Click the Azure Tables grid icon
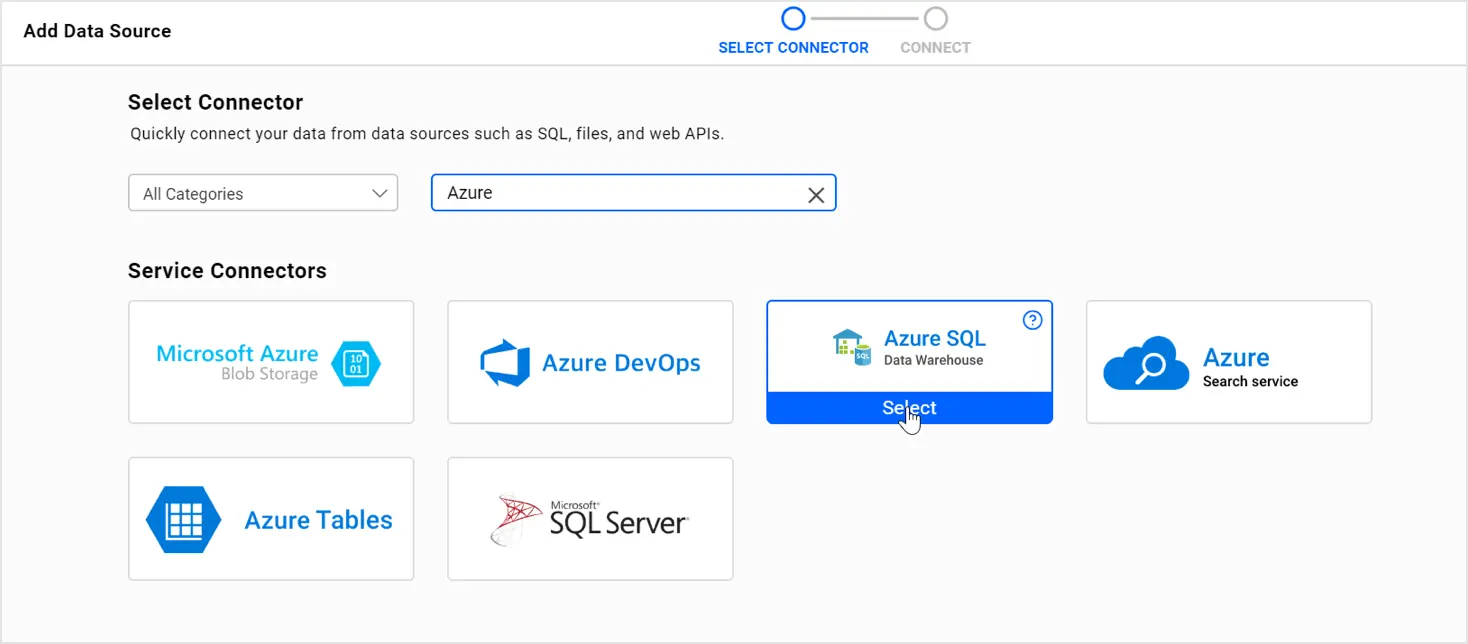 coord(183,520)
